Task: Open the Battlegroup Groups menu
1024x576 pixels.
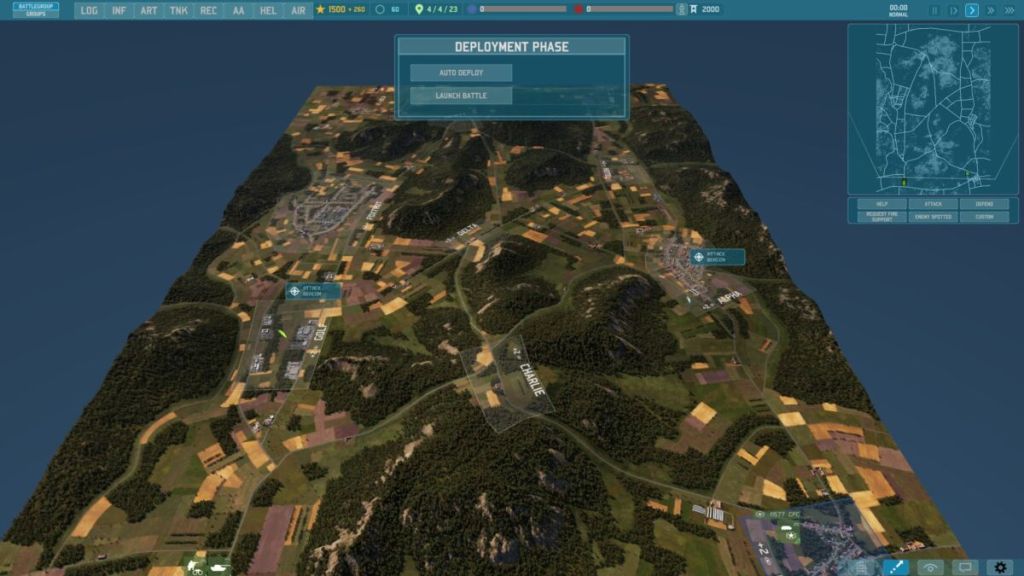Action: pos(36,10)
